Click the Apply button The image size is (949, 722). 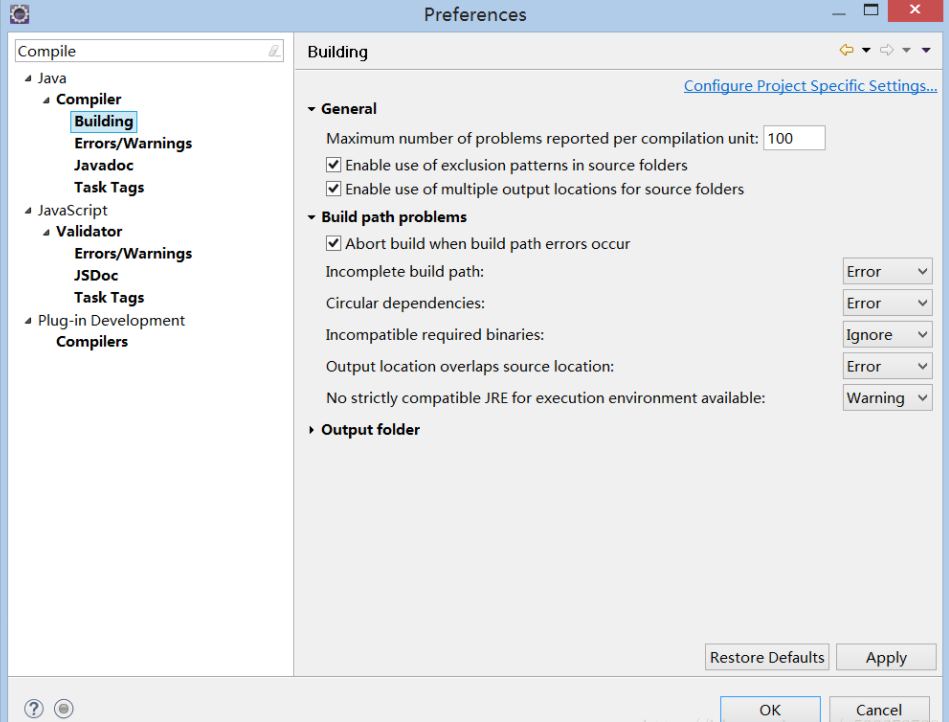886,657
